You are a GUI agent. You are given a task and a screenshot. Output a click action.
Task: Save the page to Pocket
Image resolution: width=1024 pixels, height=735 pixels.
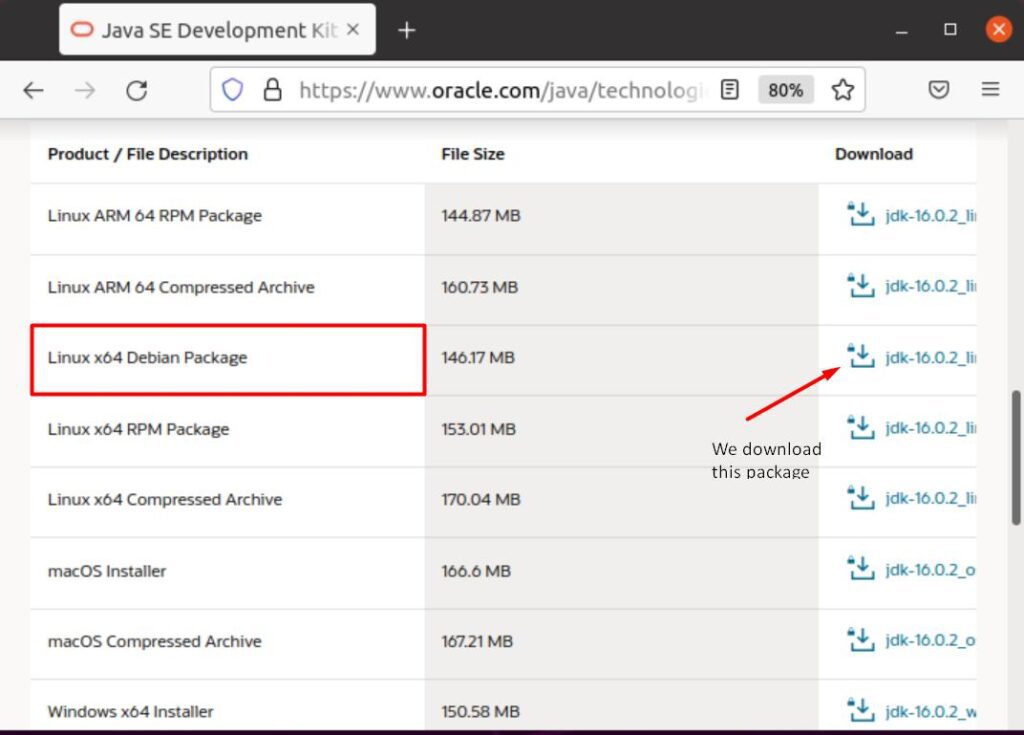[938, 89]
